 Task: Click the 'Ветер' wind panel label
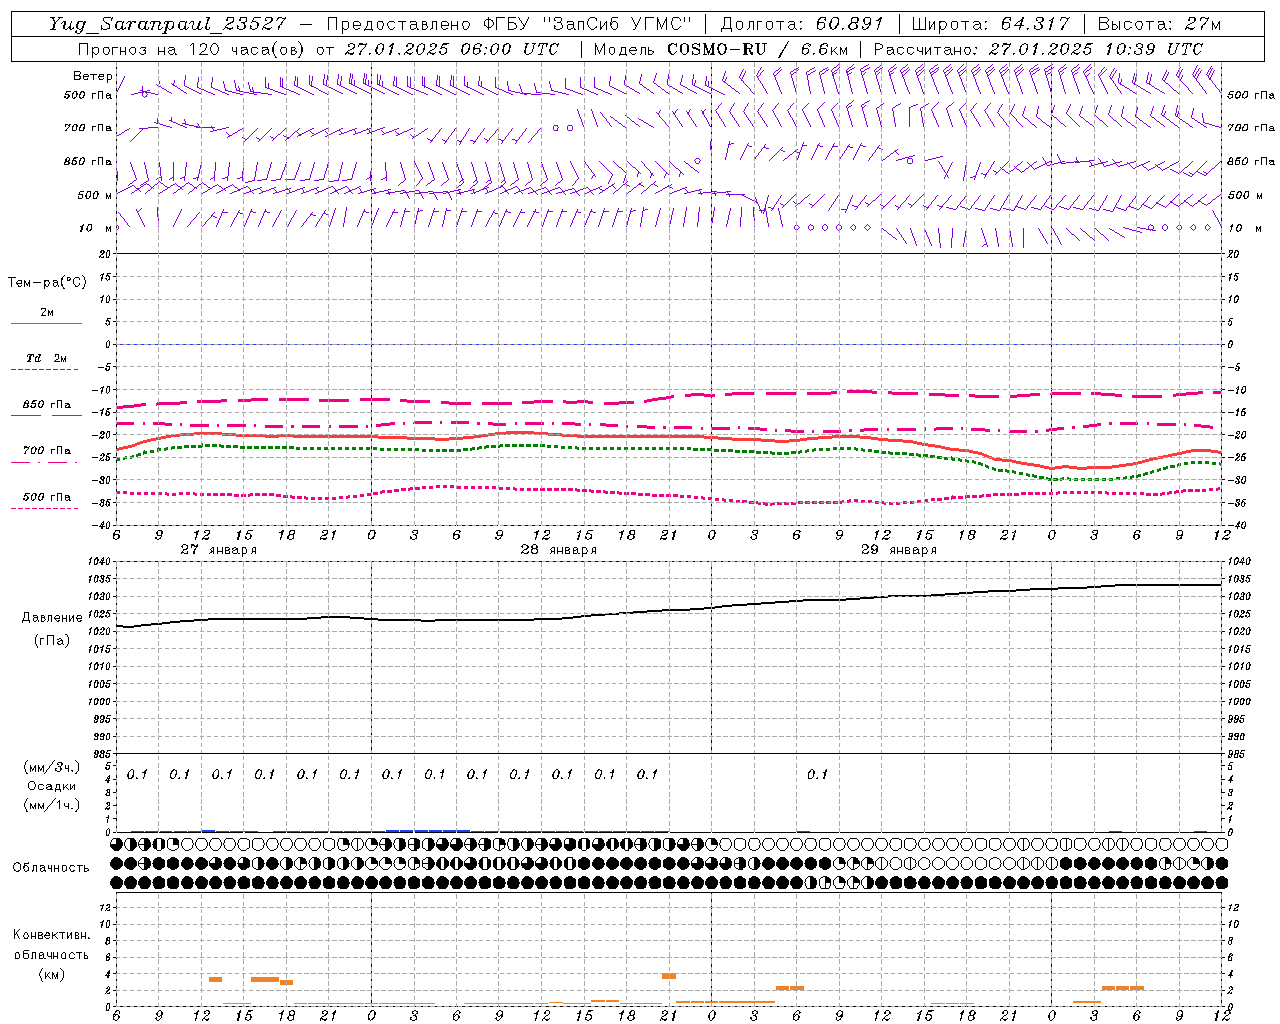92,76
